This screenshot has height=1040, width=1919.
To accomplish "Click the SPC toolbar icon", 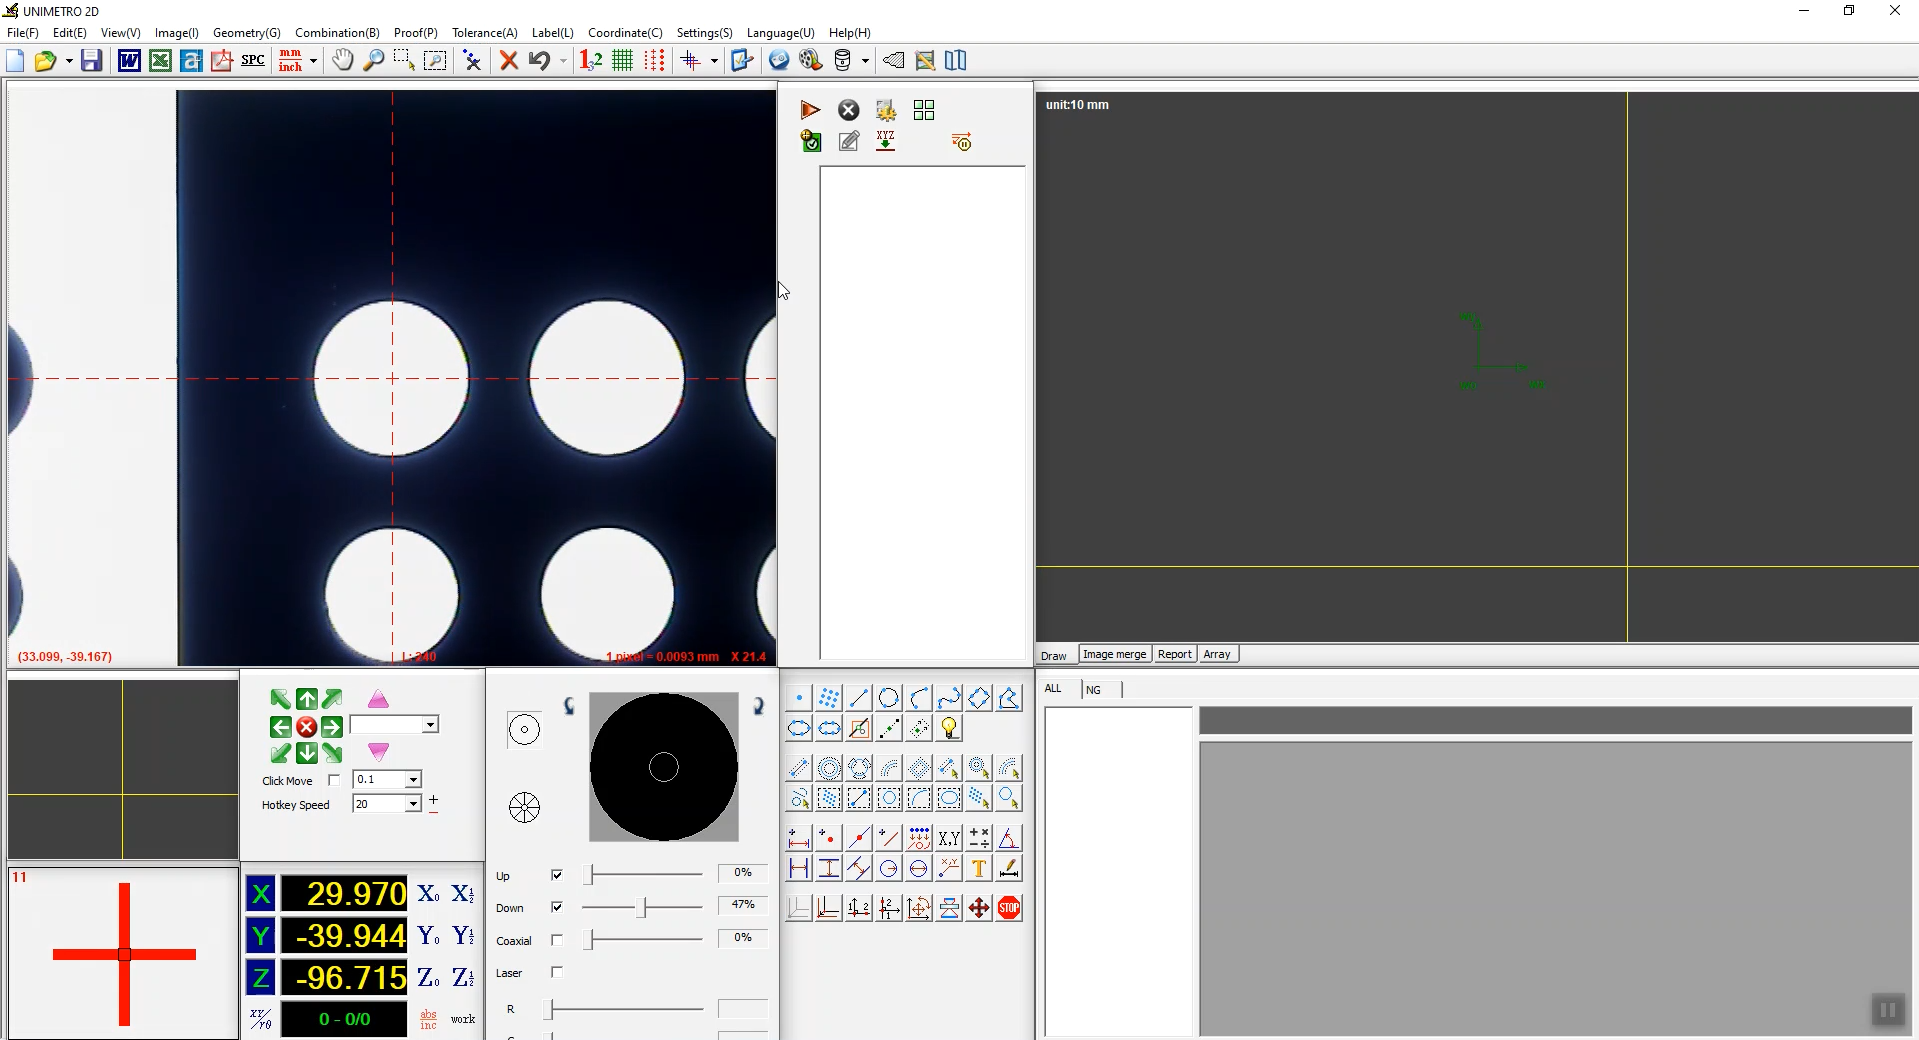I will (x=253, y=61).
